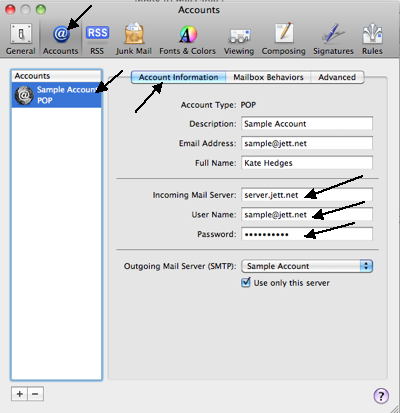Click into the Password field
The width and height of the screenshot is (400, 413).
click(x=307, y=234)
